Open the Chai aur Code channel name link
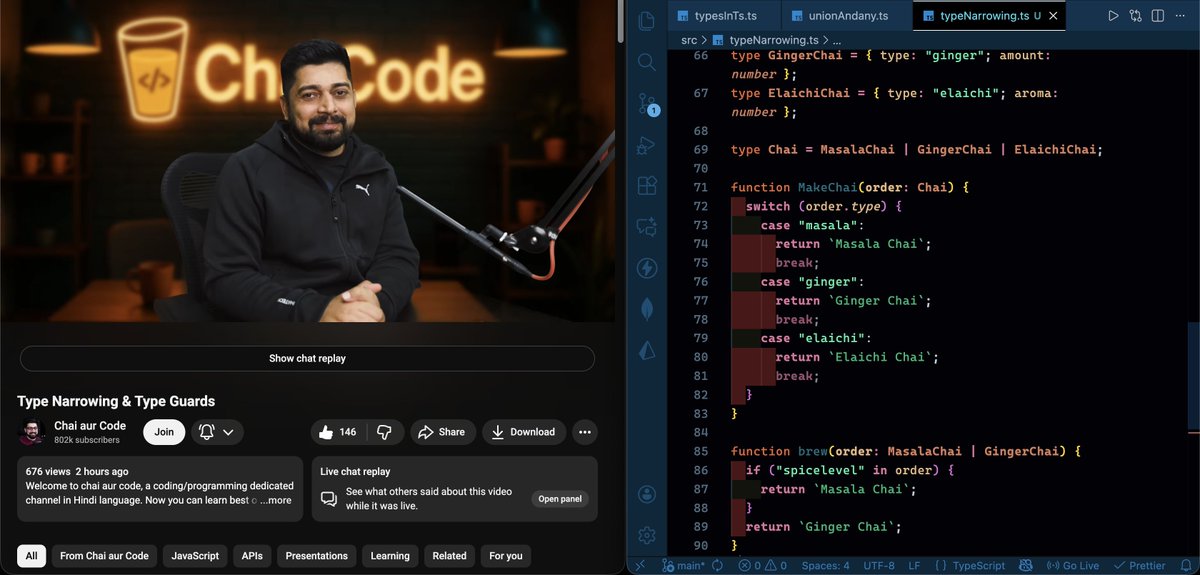Image resolution: width=1200 pixels, height=575 pixels. [x=90, y=426]
